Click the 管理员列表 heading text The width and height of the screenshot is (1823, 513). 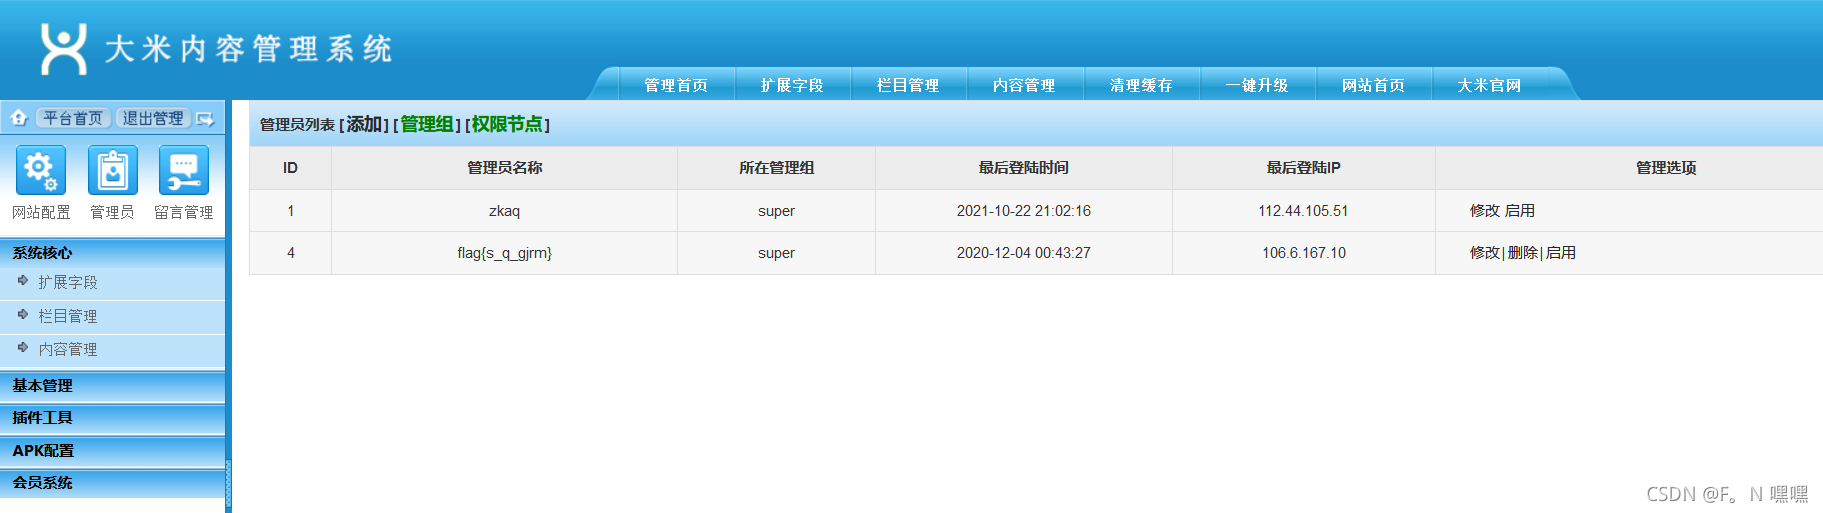[297, 125]
